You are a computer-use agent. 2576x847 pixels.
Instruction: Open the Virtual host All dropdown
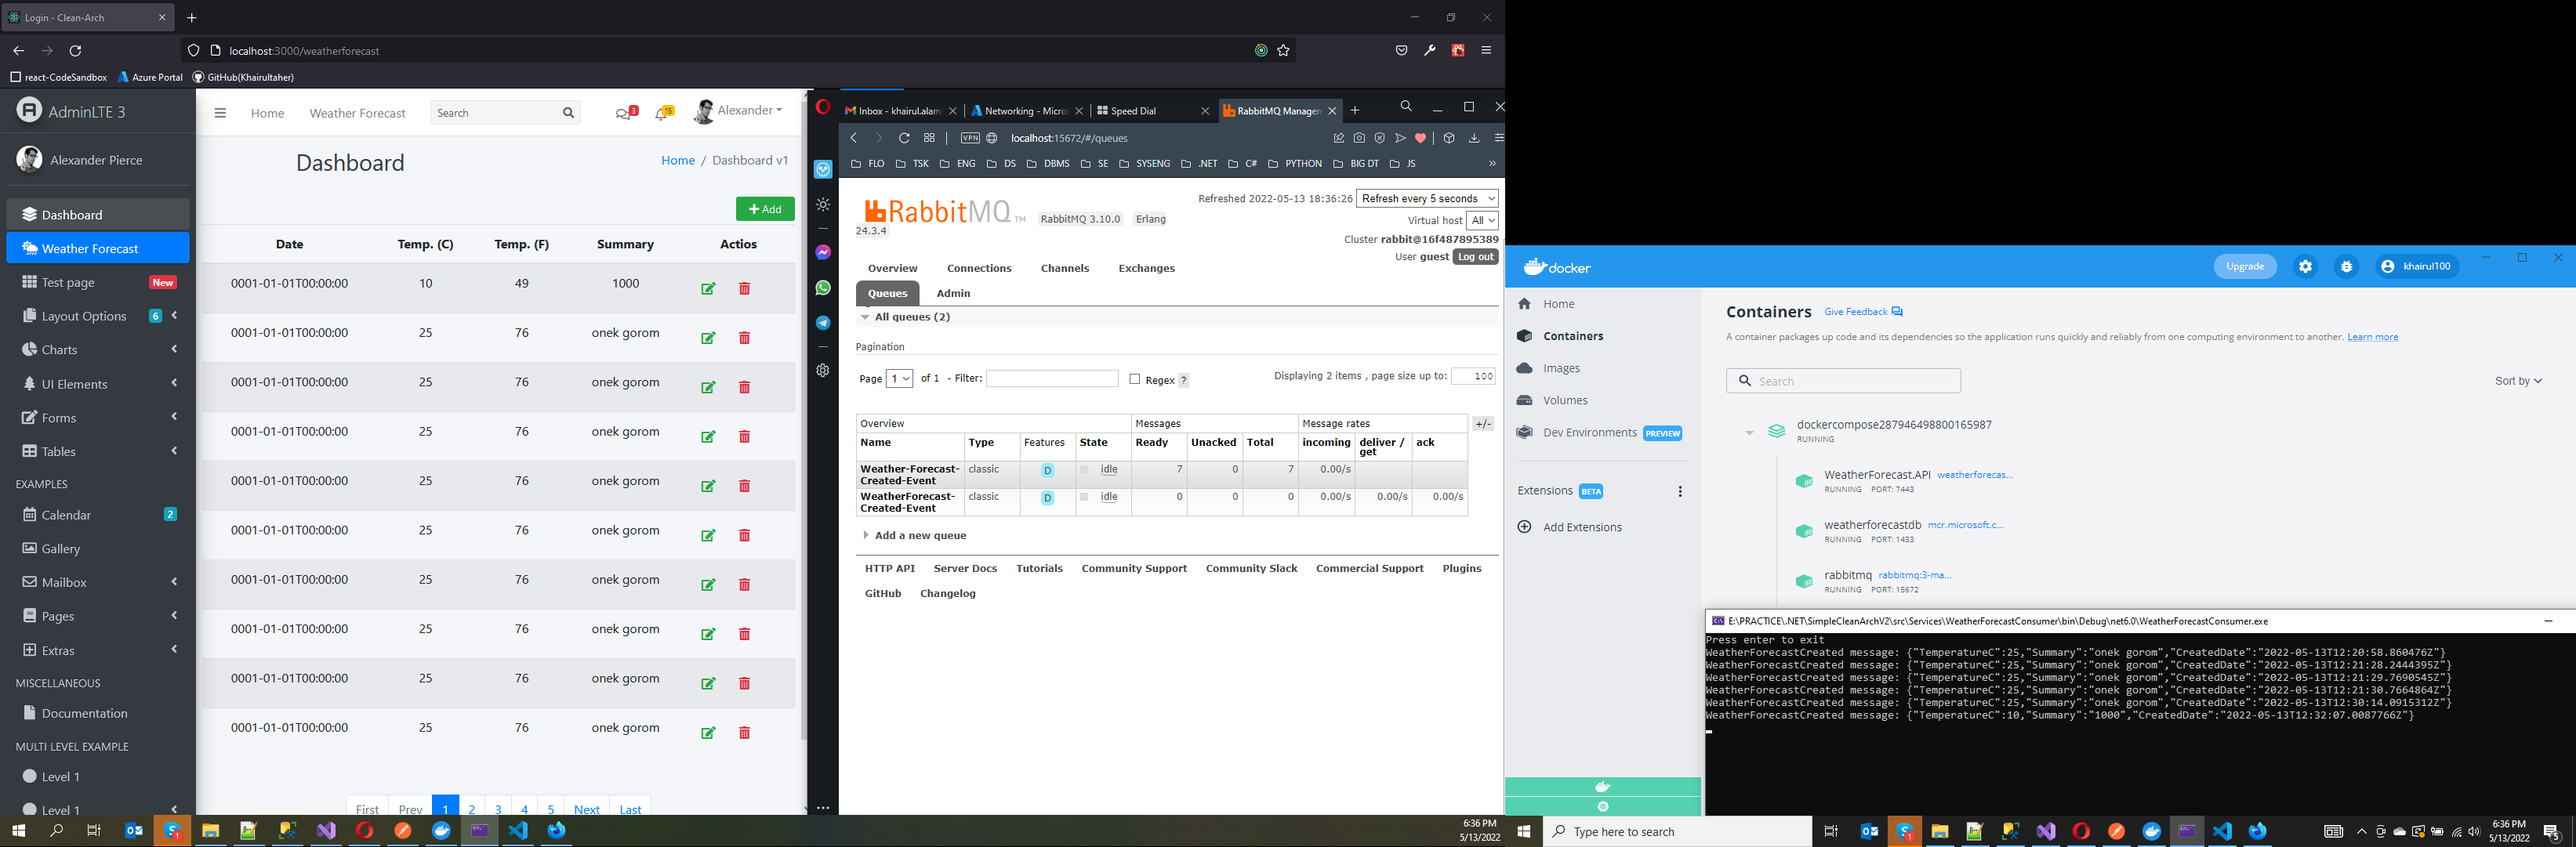pos(1482,220)
